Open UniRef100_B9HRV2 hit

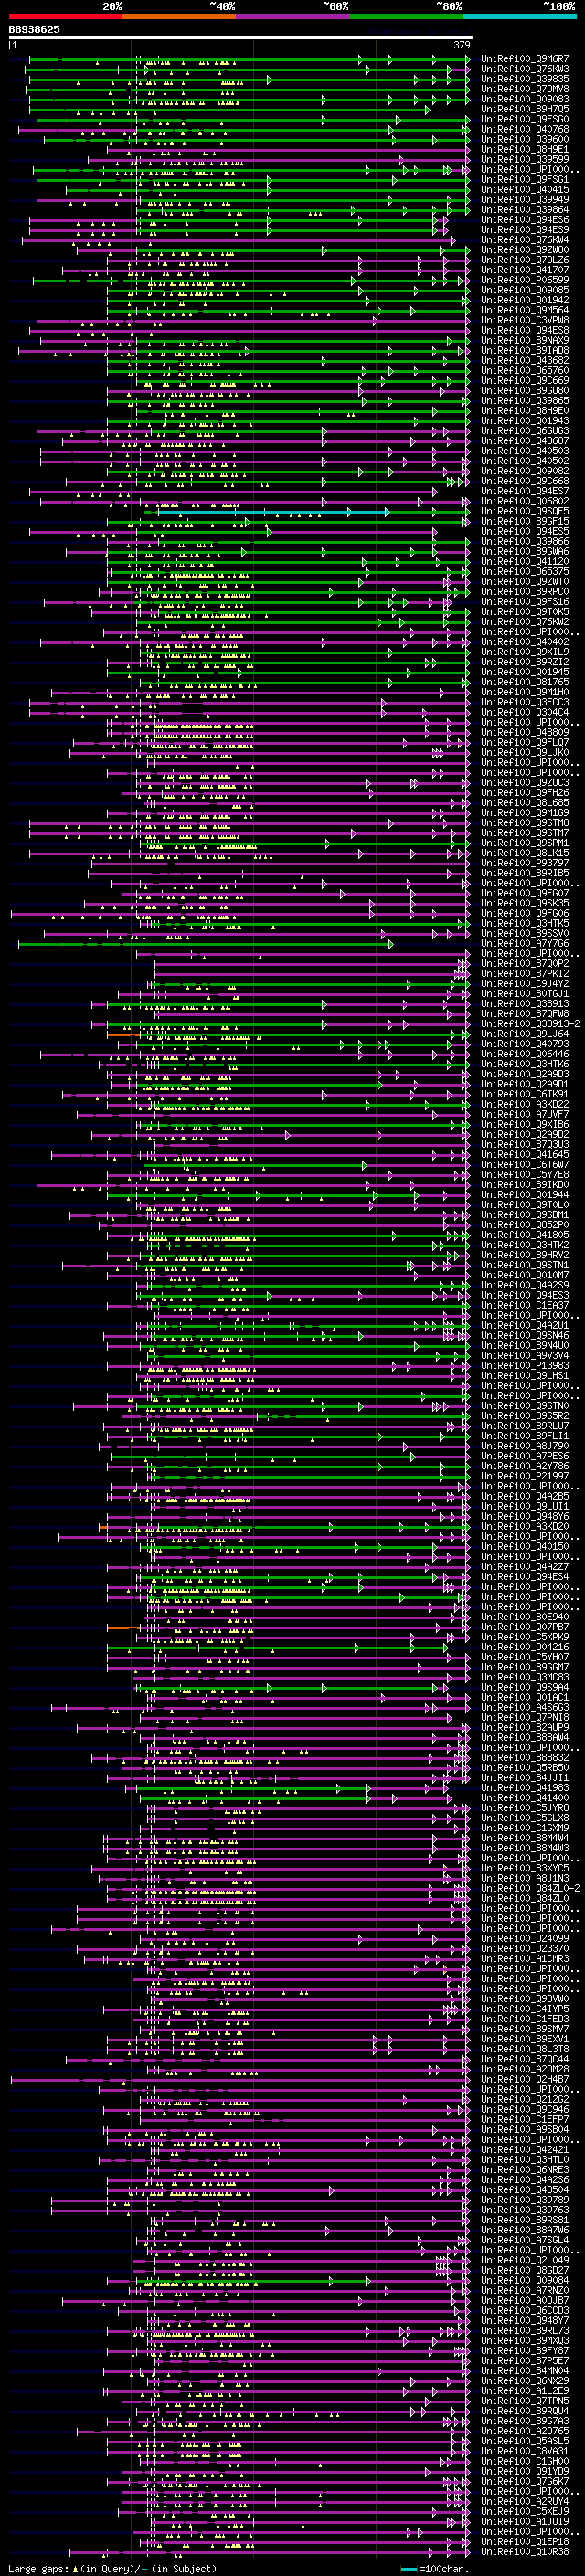pyautogui.click(x=525, y=1254)
